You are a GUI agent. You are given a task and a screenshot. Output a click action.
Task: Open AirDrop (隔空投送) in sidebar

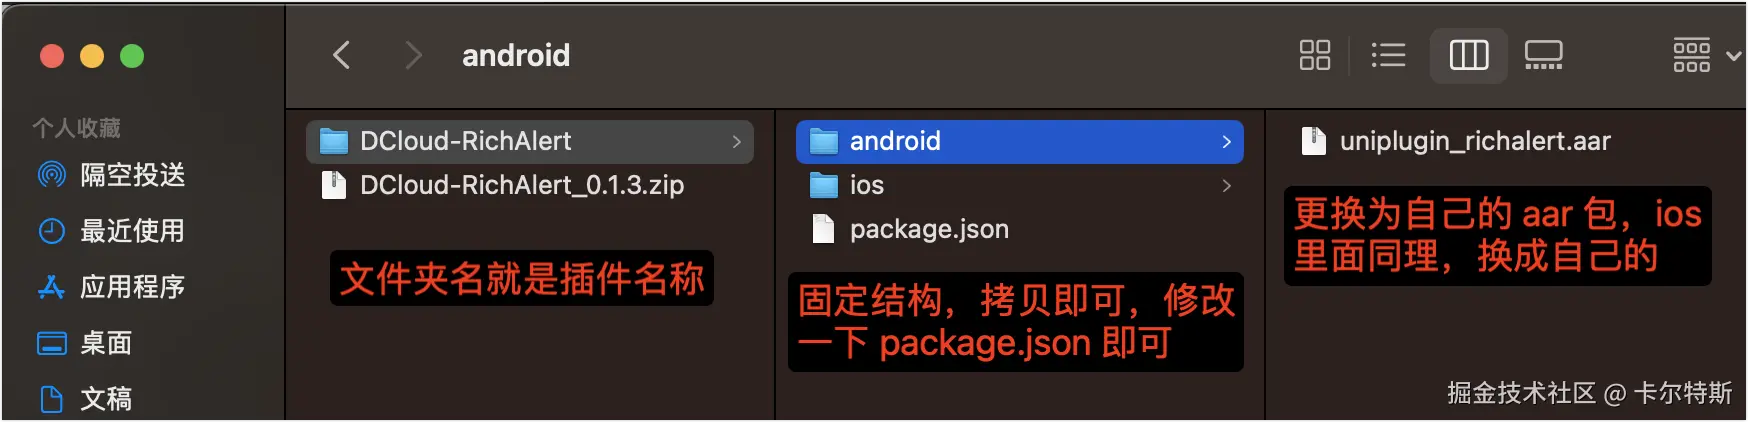click(111, 175)
